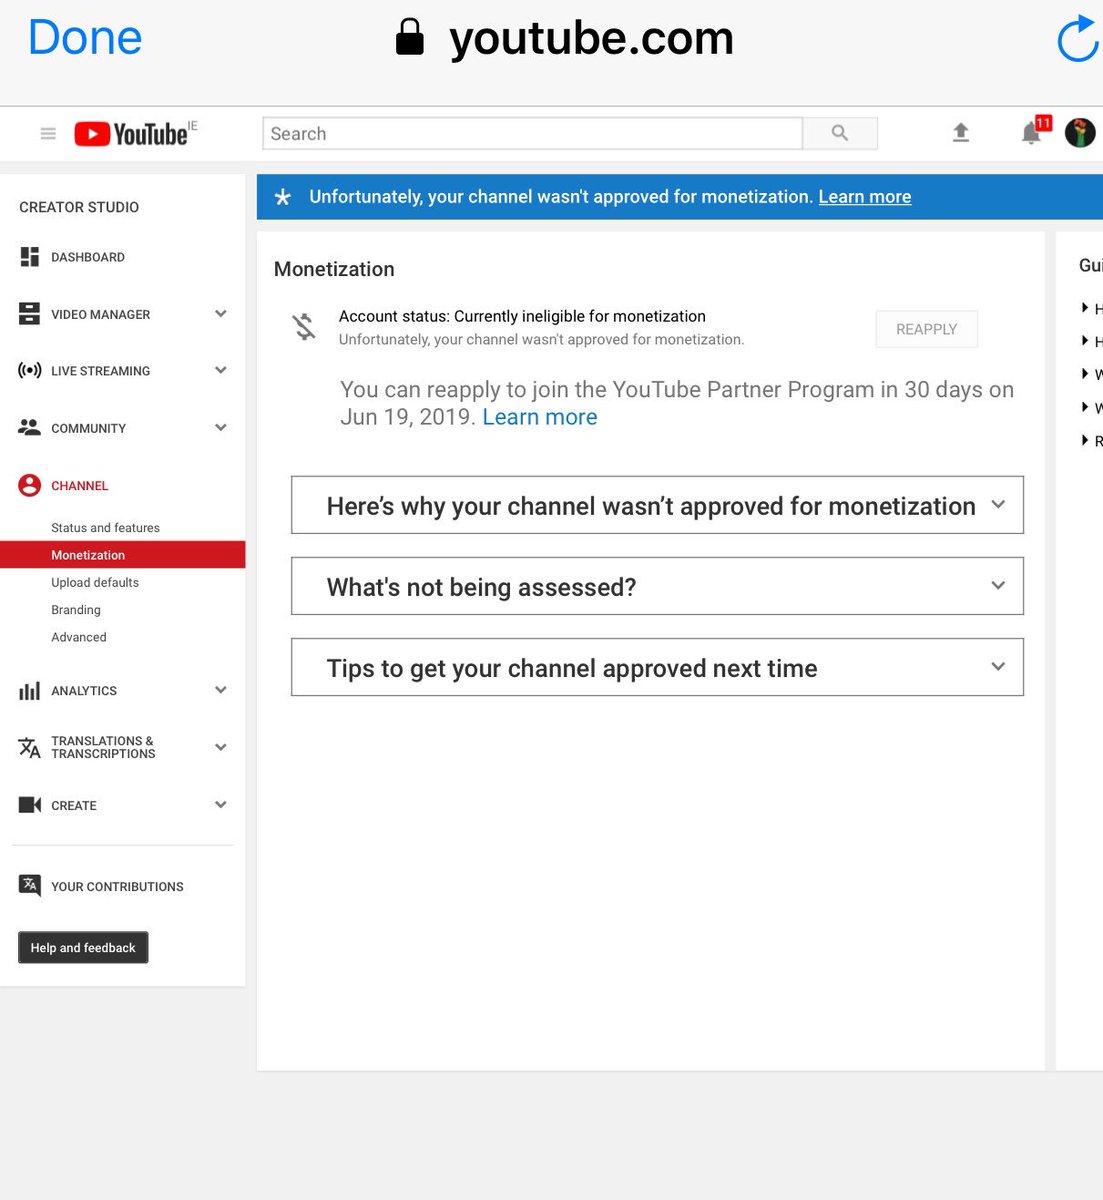Click the star icon in blue banner
1103x1200 pixels.
[x=283, y=197]
